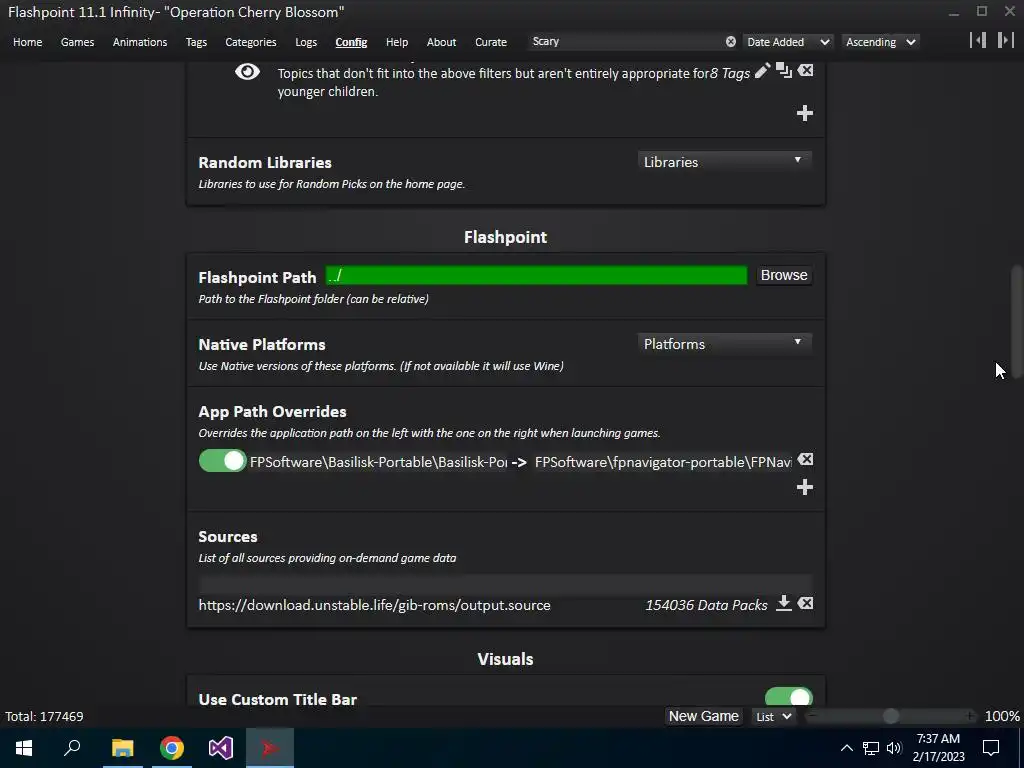Click the fpnavigator-portable override target path
This screenshot has width=1024, height=768.
click(663, 462)
